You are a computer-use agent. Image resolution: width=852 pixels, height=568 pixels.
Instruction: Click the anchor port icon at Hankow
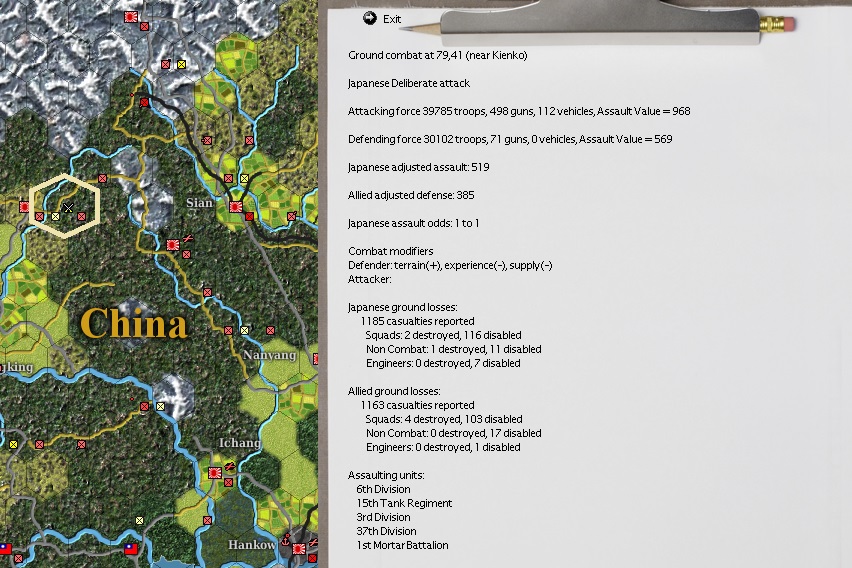click(x=286, y=540)
